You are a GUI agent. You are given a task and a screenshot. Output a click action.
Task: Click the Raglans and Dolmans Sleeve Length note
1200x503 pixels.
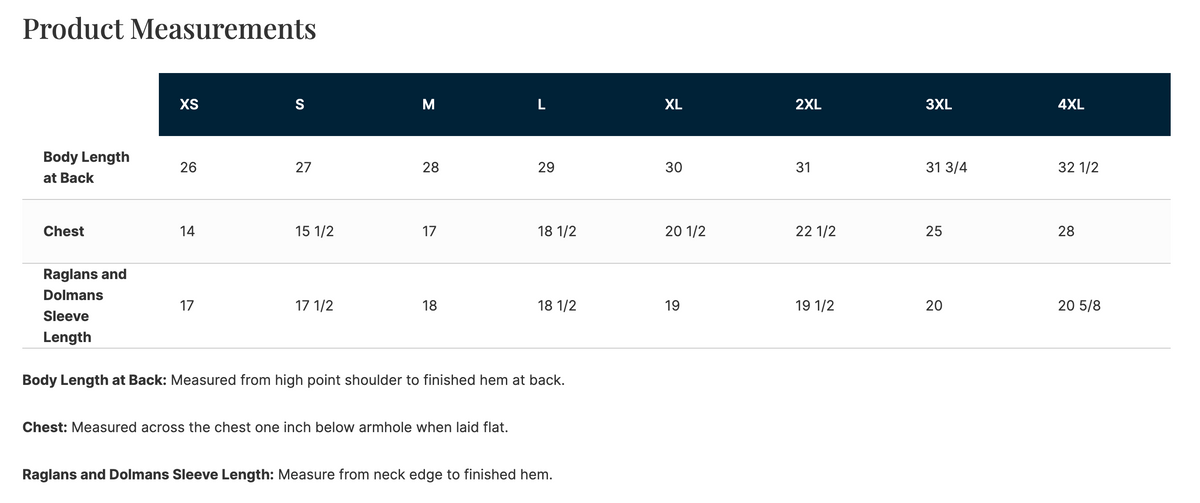click(287, 474)
